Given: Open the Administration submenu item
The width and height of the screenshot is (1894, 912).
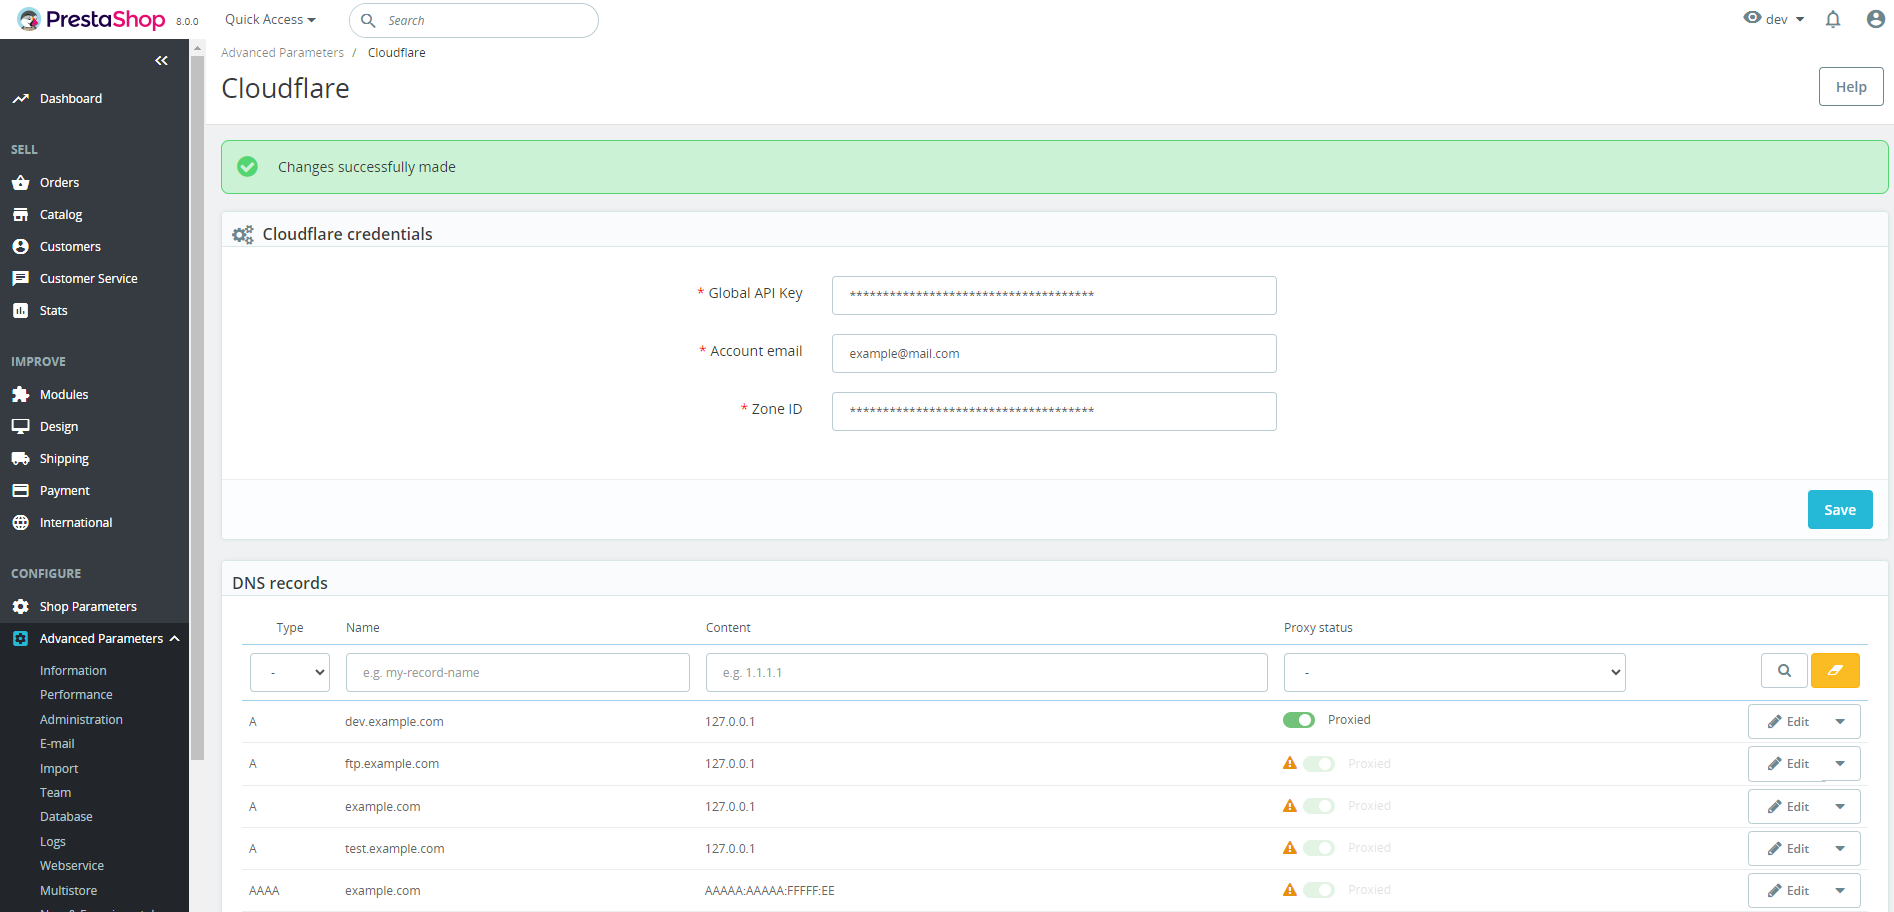Looking at the screenshot, I should click(x=81, y=720).
